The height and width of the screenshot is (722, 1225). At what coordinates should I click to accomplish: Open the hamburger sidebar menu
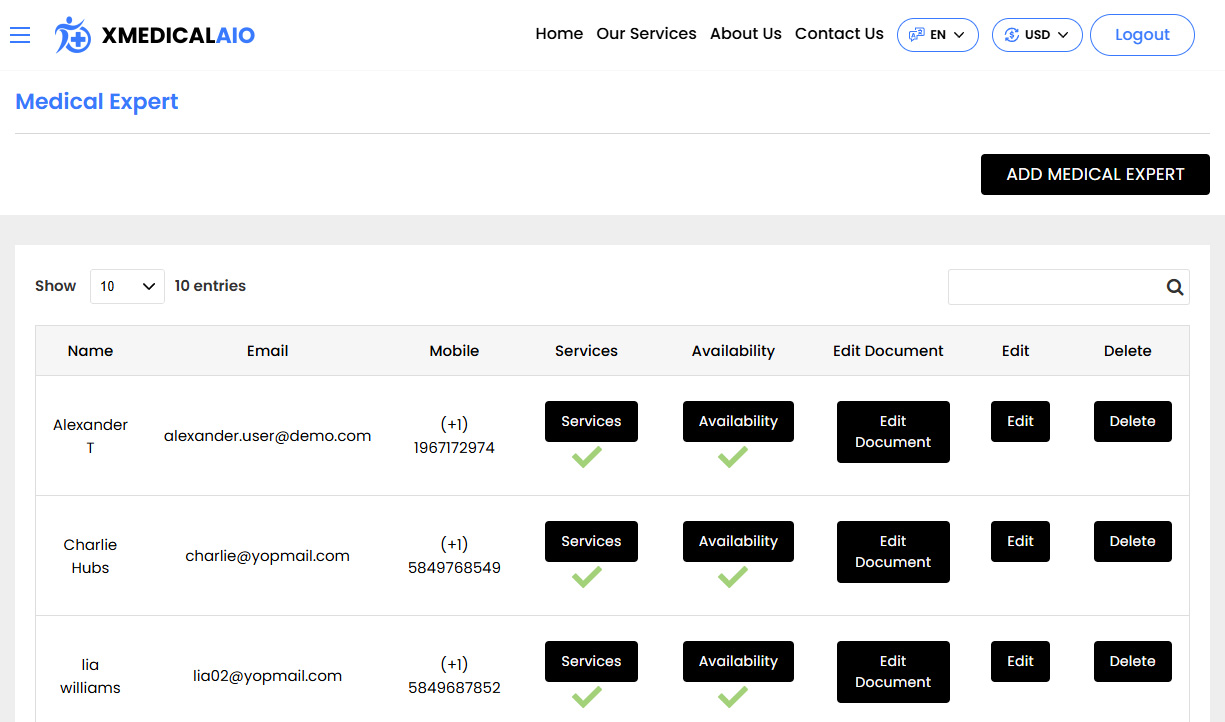point(20,35)
